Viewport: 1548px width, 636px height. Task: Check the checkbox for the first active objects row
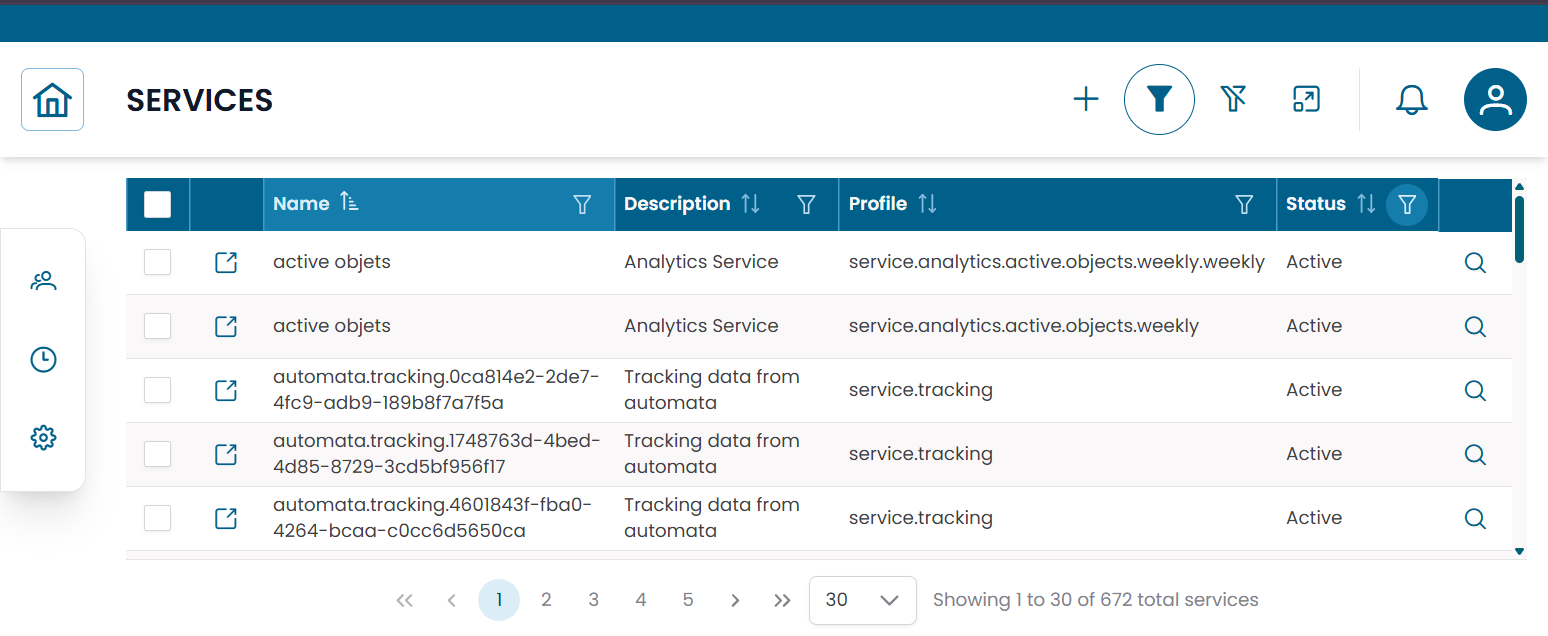click(x=157, y=262)
